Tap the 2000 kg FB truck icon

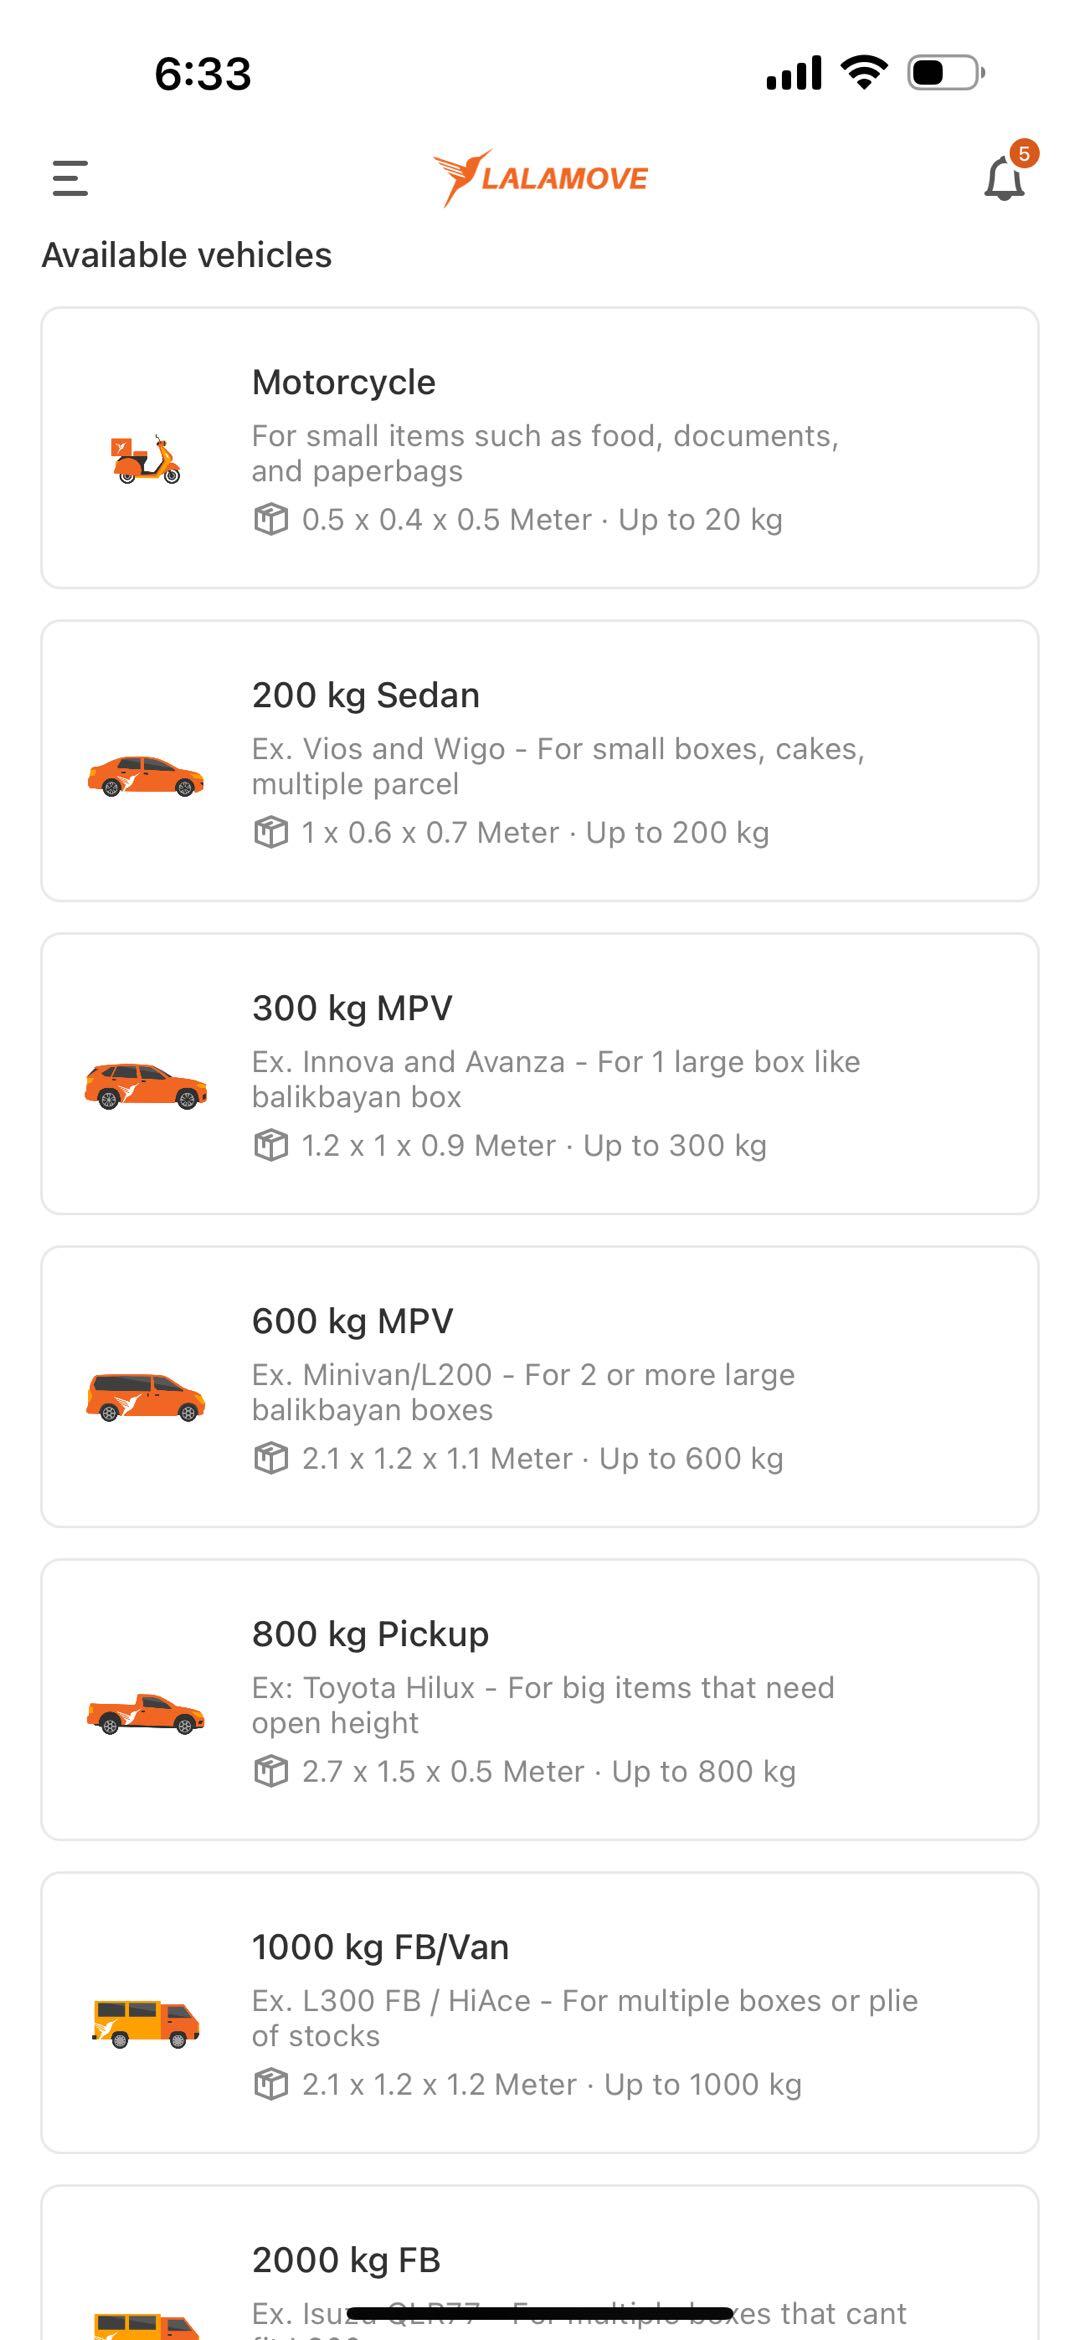(x=146, y=2325)
